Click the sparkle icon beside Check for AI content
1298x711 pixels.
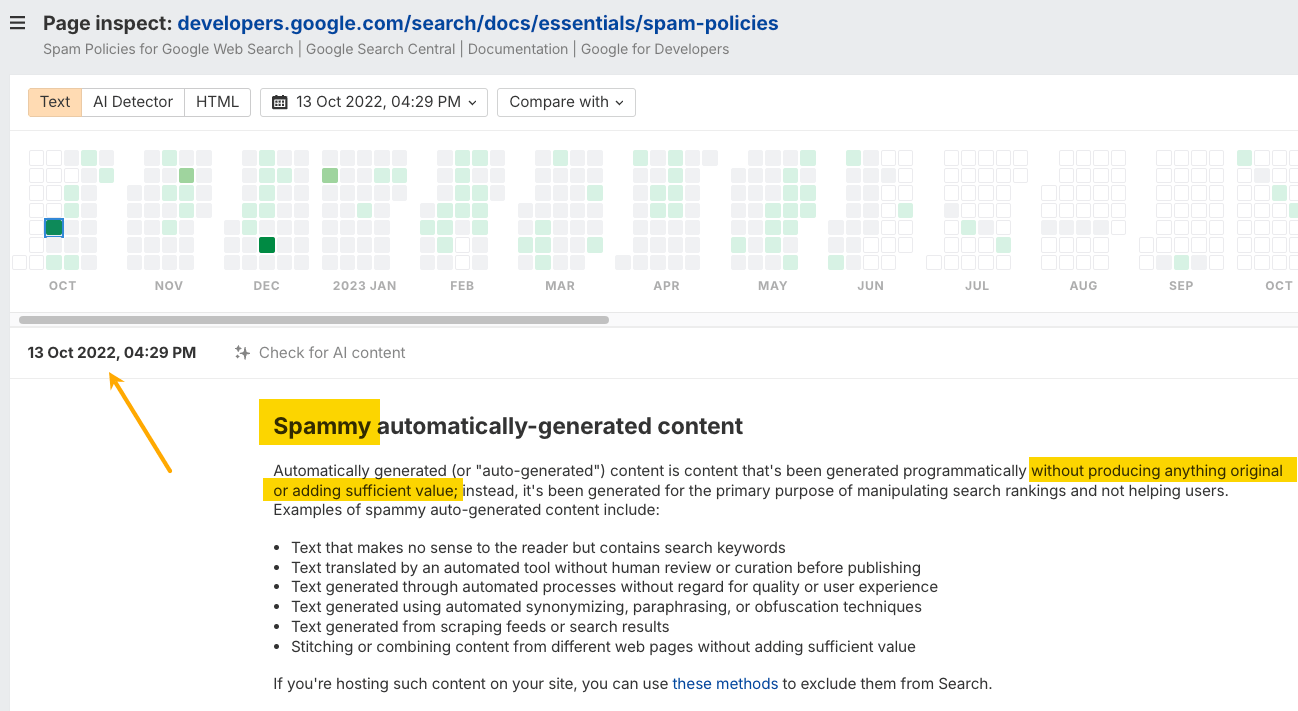(241, 352)
